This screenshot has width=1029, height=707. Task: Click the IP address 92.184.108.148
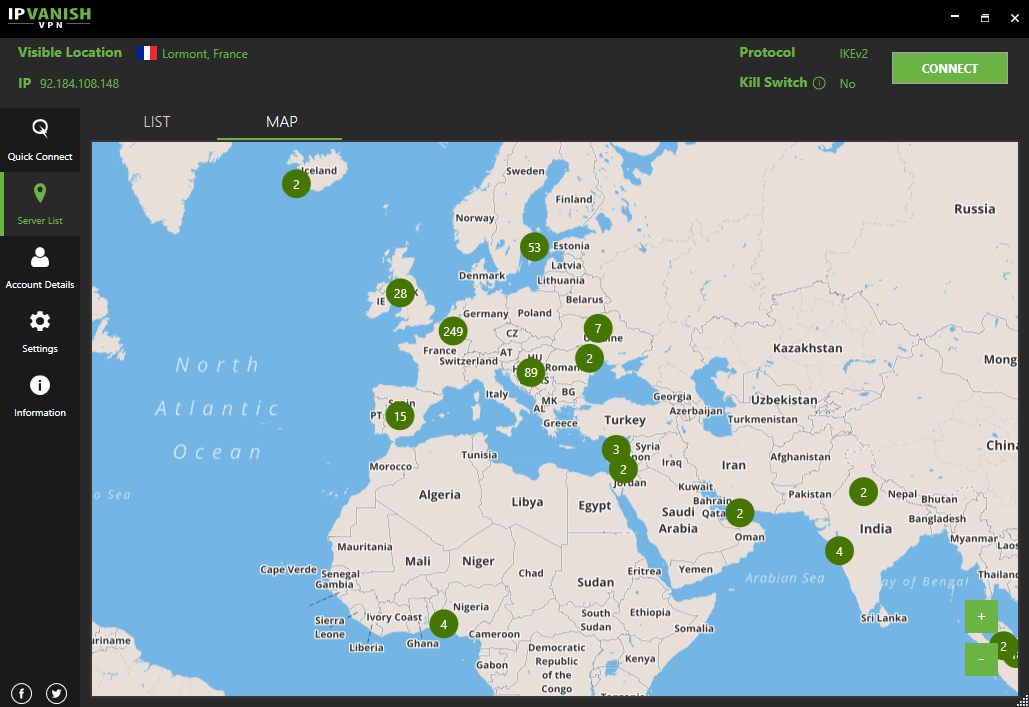79,83
